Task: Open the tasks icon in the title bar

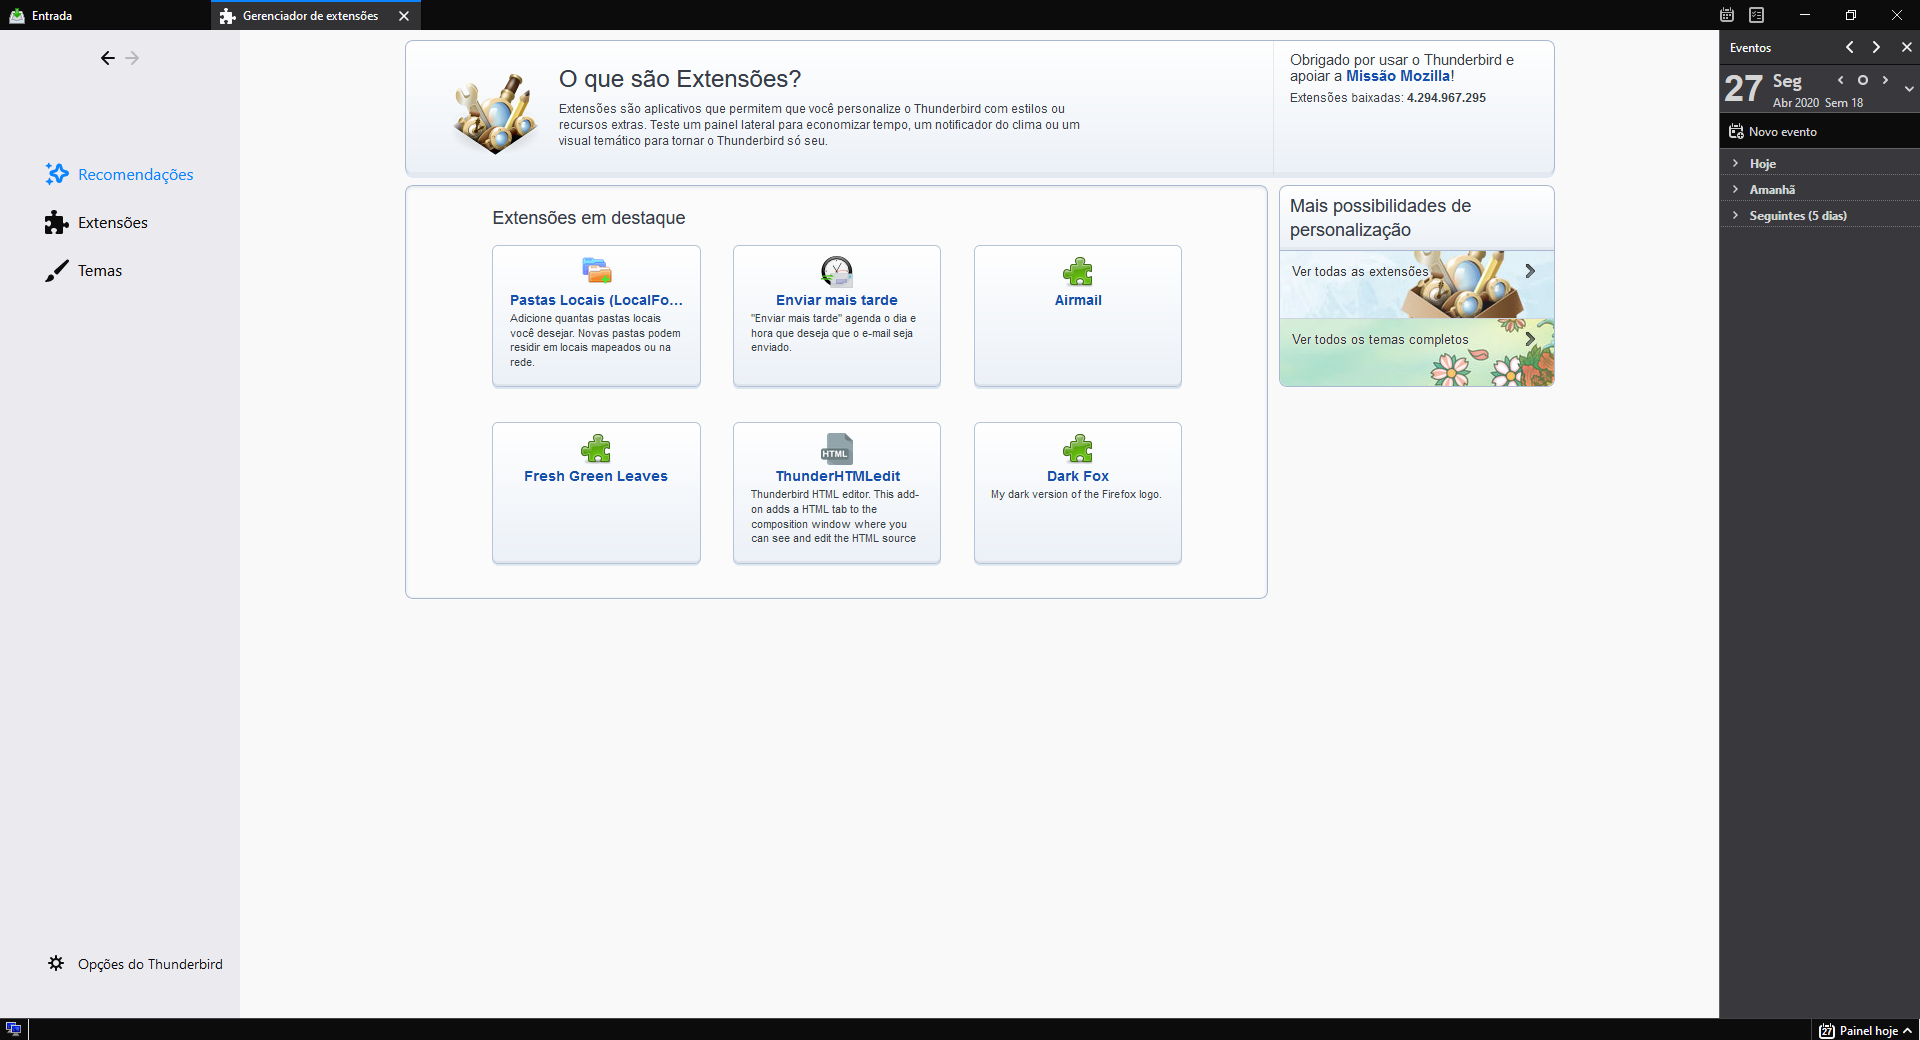Action: (1757, 15)
